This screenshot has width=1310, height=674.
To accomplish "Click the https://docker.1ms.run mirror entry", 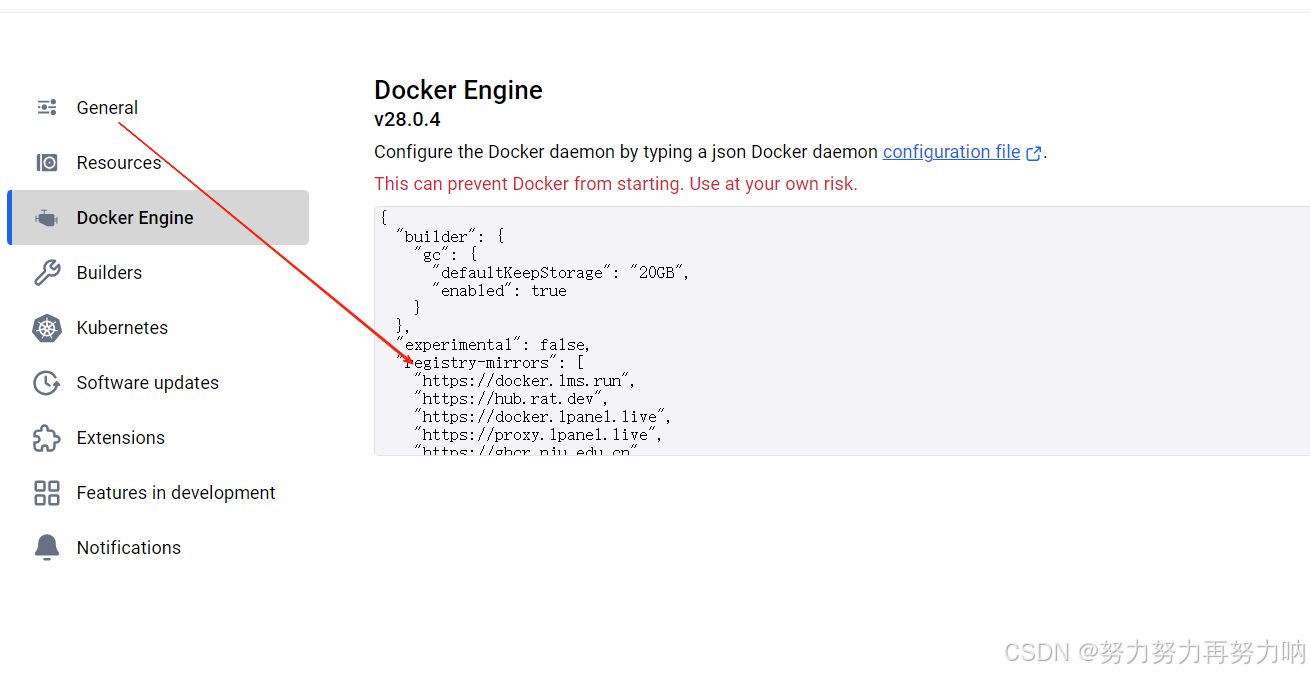I will point(525,381).
